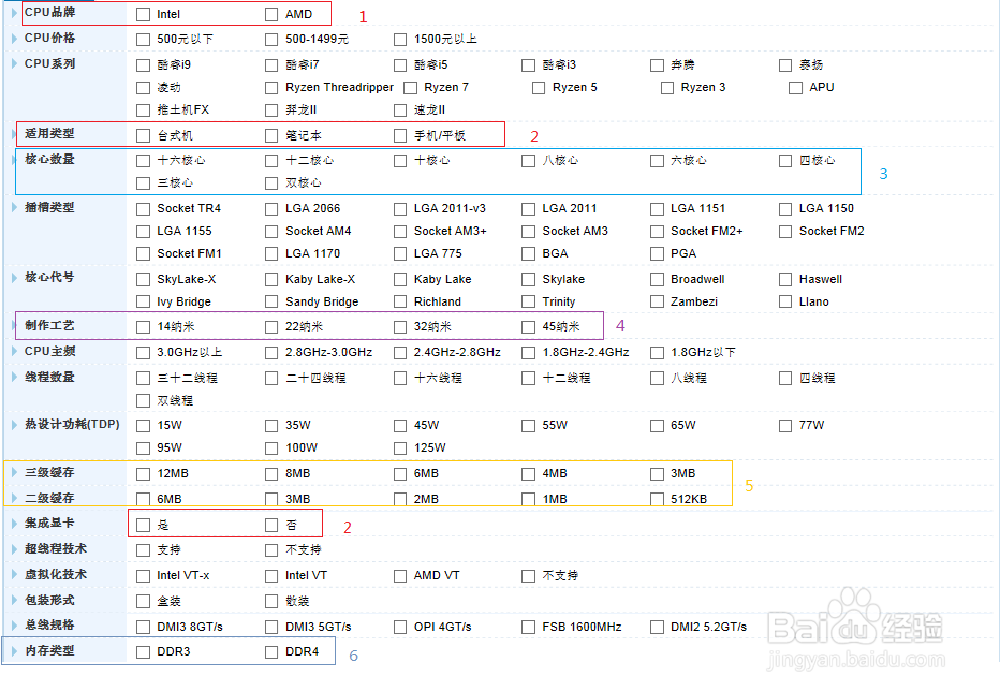Check the AMD brand checkbox
Screen dimensions: 1000x694
[x=272, y=14]
